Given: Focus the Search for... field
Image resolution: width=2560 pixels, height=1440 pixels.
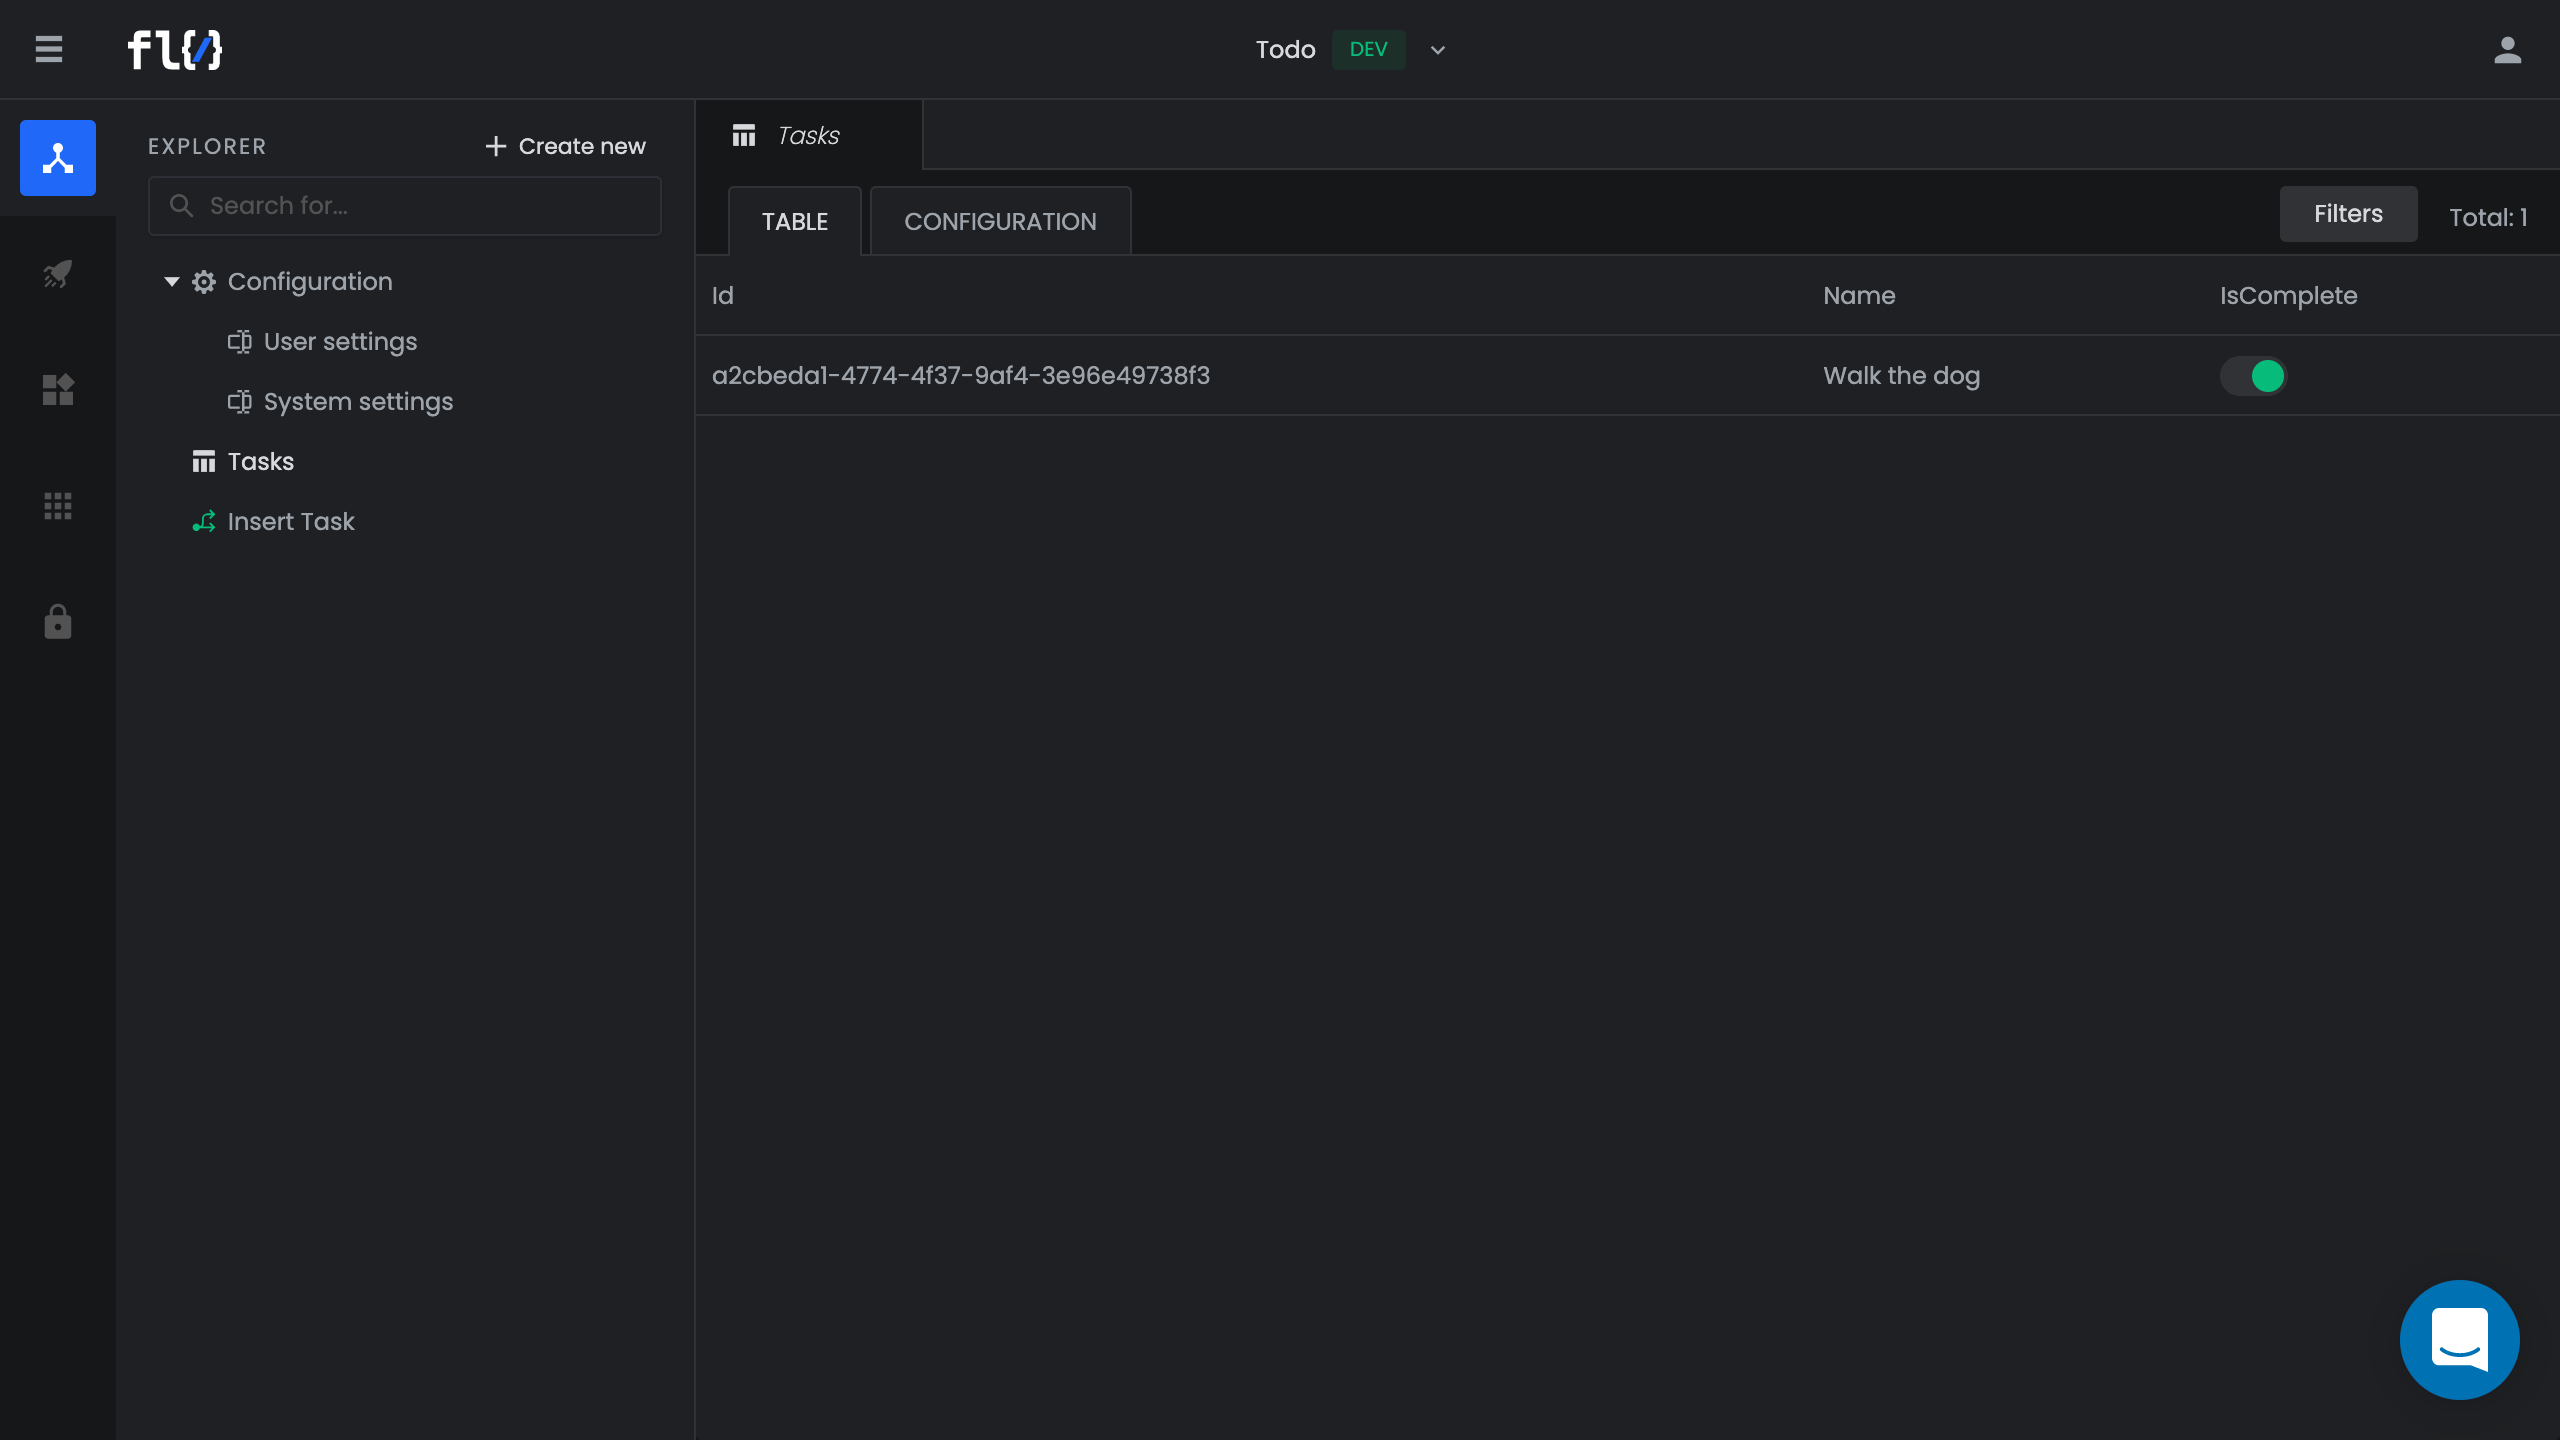Looking at the screenshot, I should click(405, 206).
